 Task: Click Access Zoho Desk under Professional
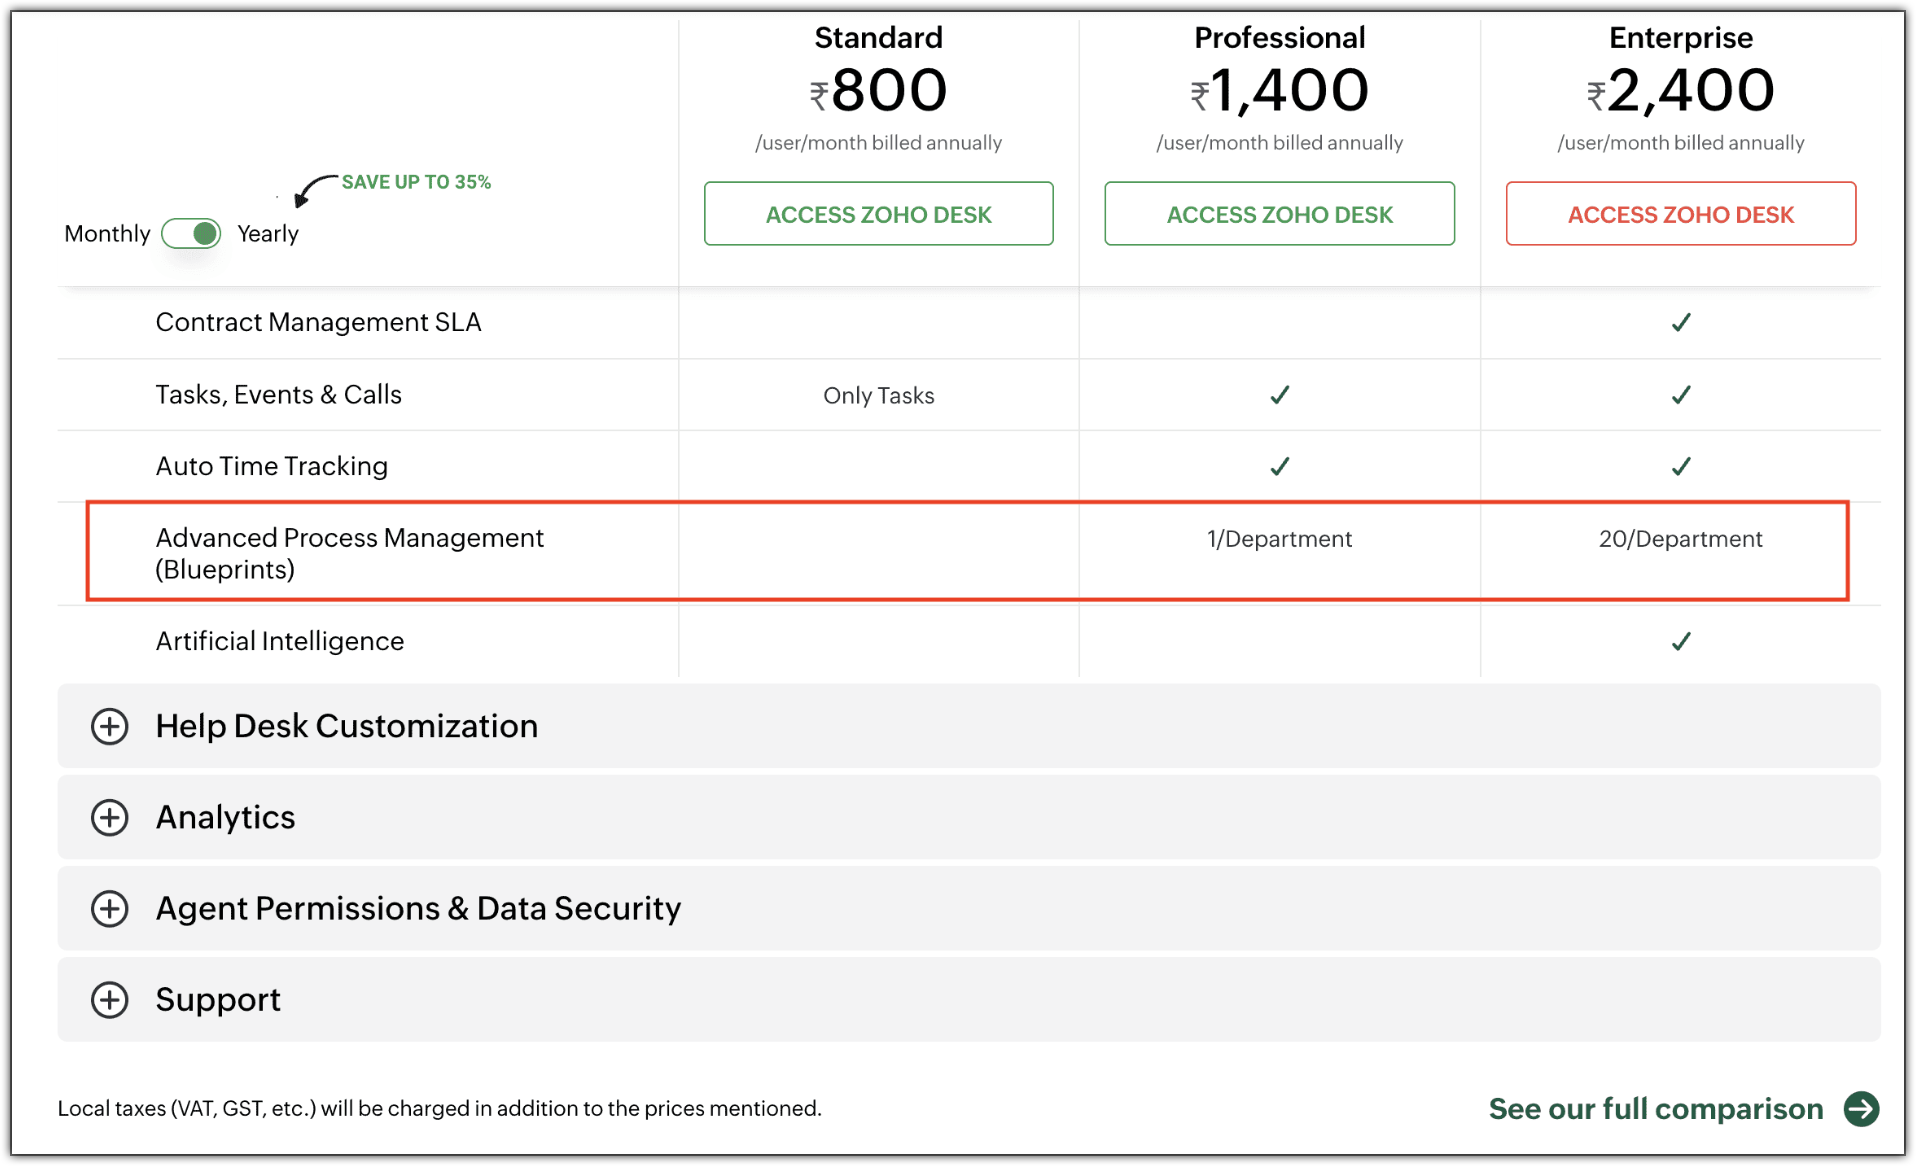point(1279,214)
